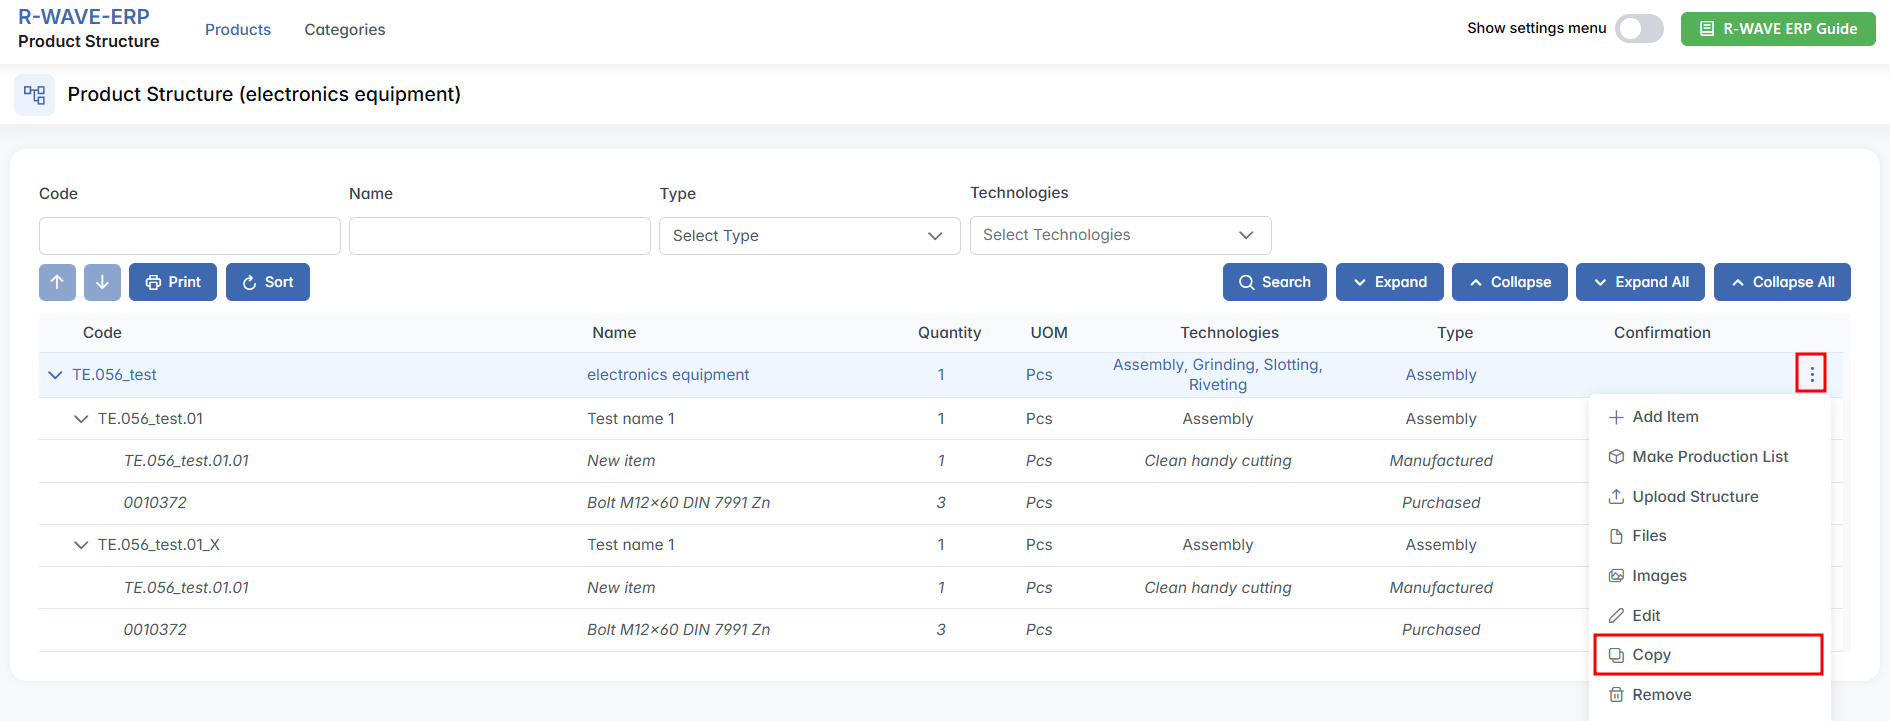The width and height of the screenshot is (1890, 721).
Task: Click the Print button
Action: coord(173,282)
